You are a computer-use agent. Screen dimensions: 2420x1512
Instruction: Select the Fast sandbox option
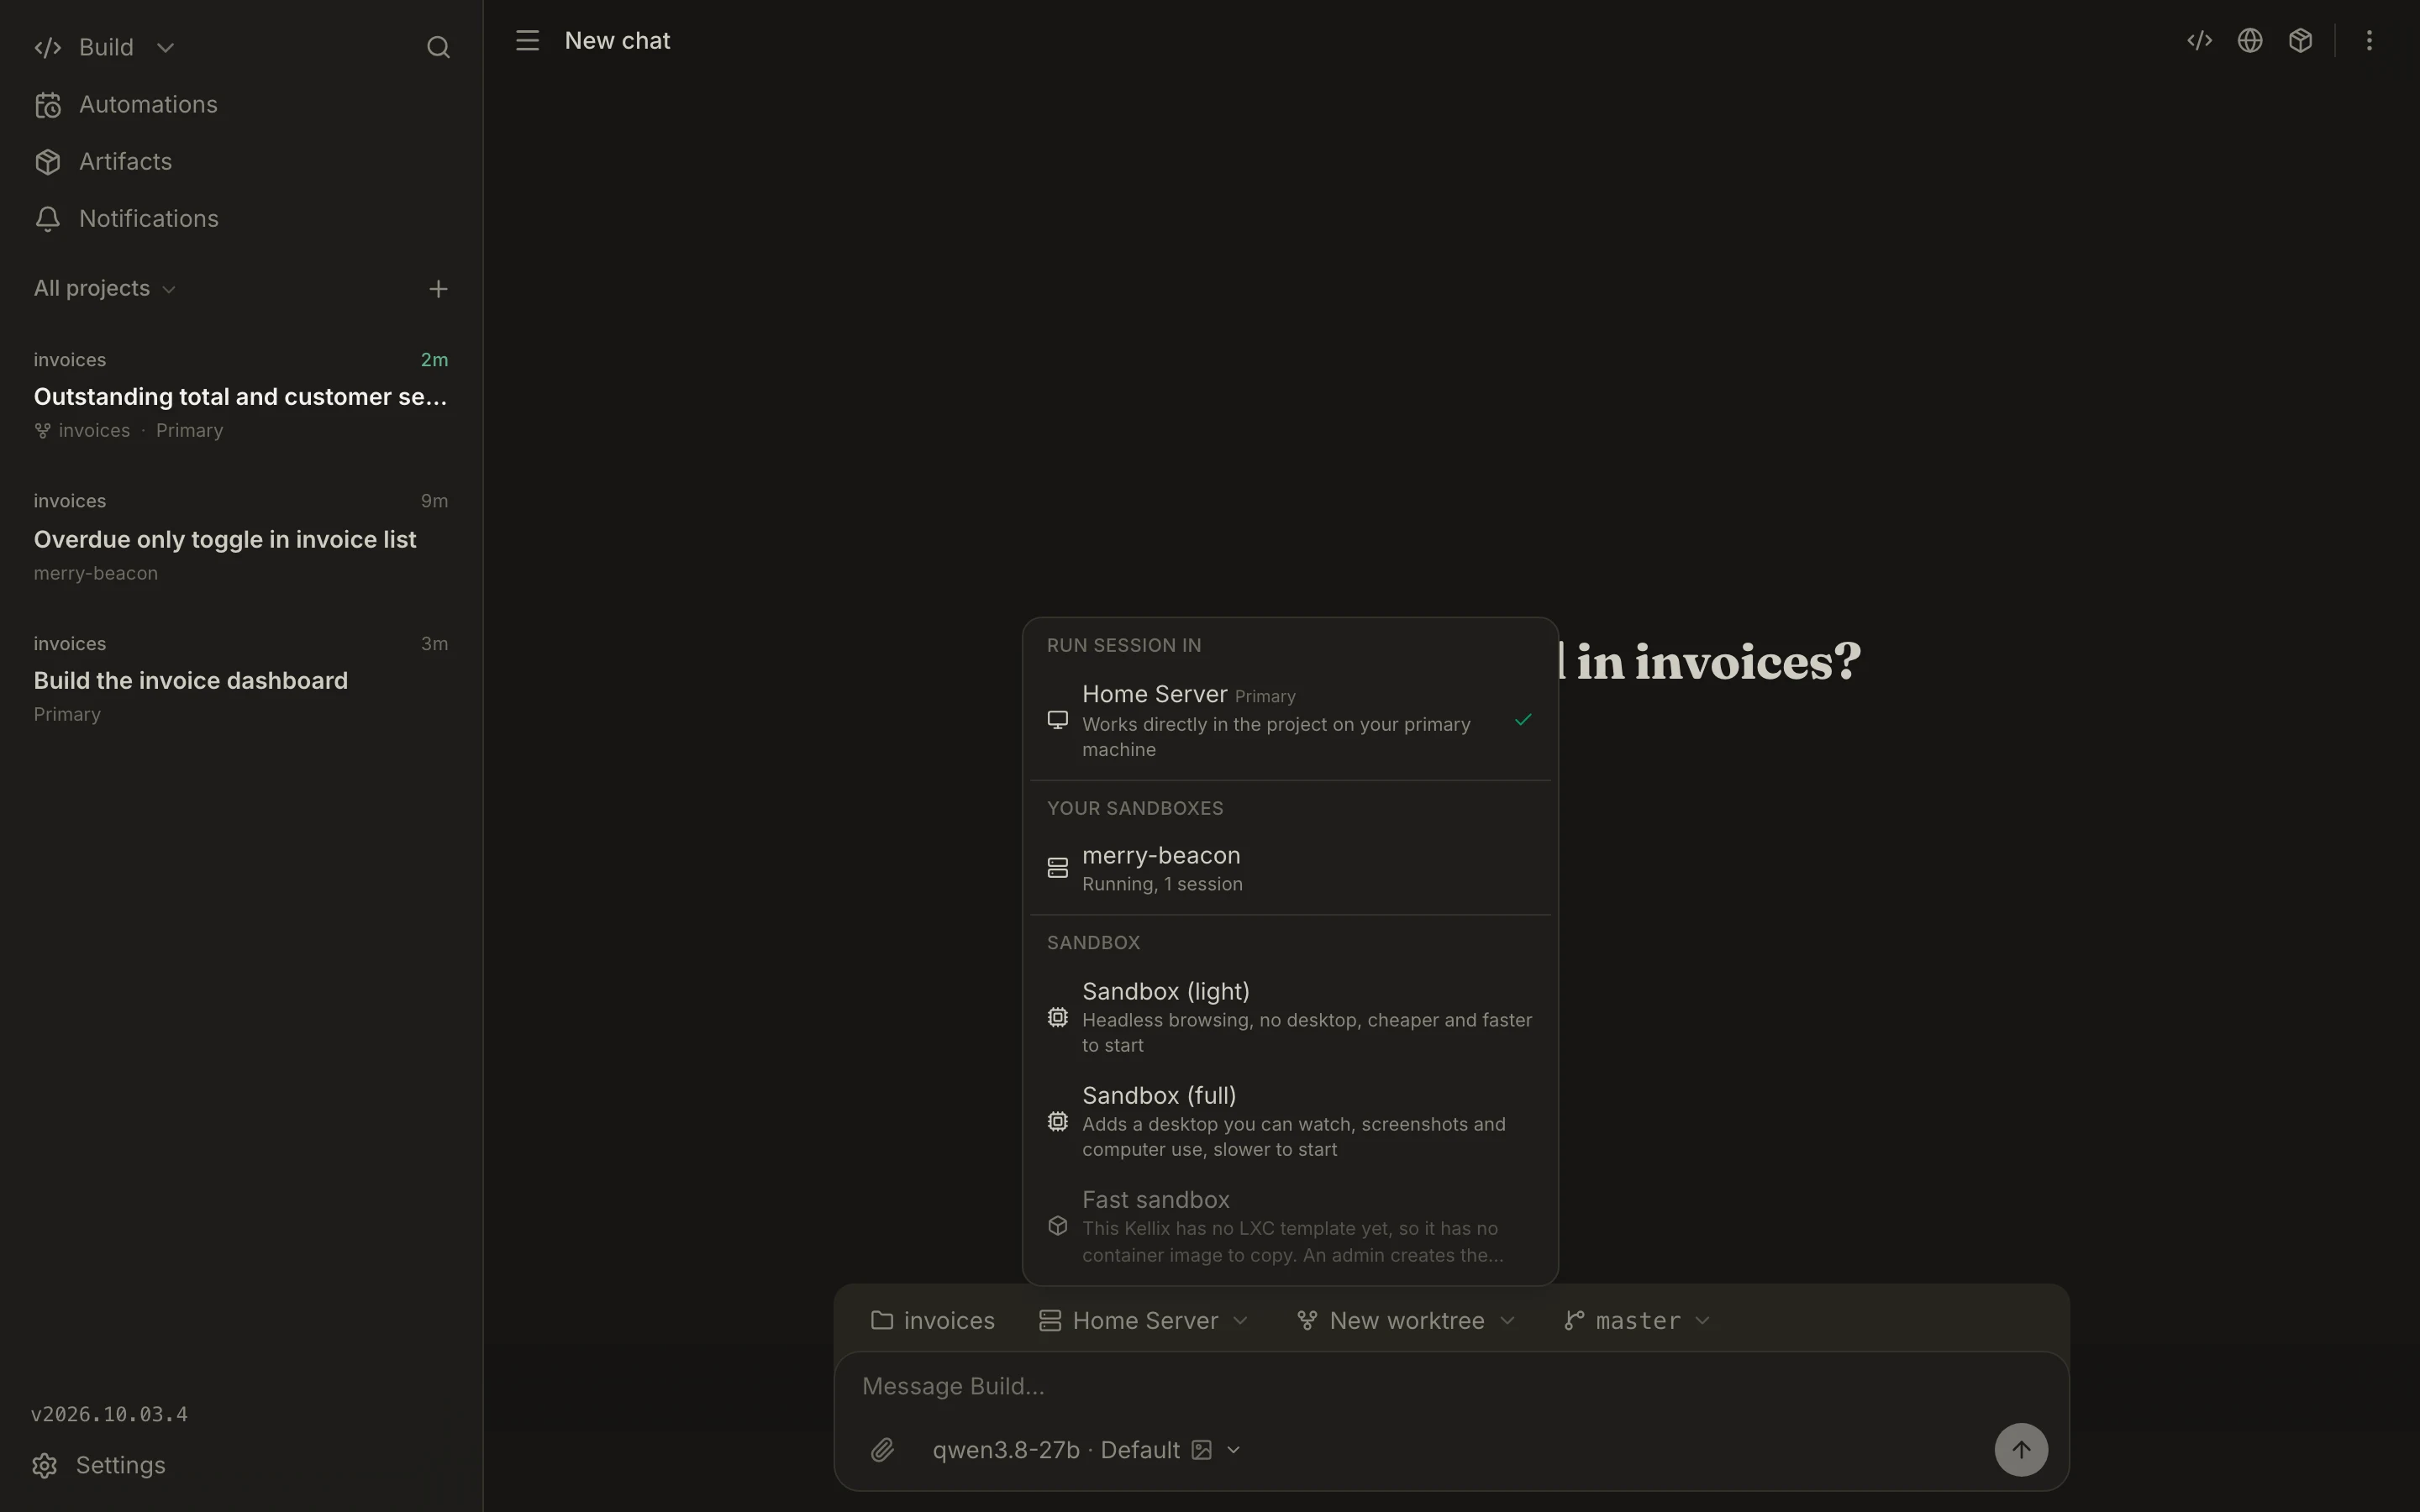click(1290, 1226)
